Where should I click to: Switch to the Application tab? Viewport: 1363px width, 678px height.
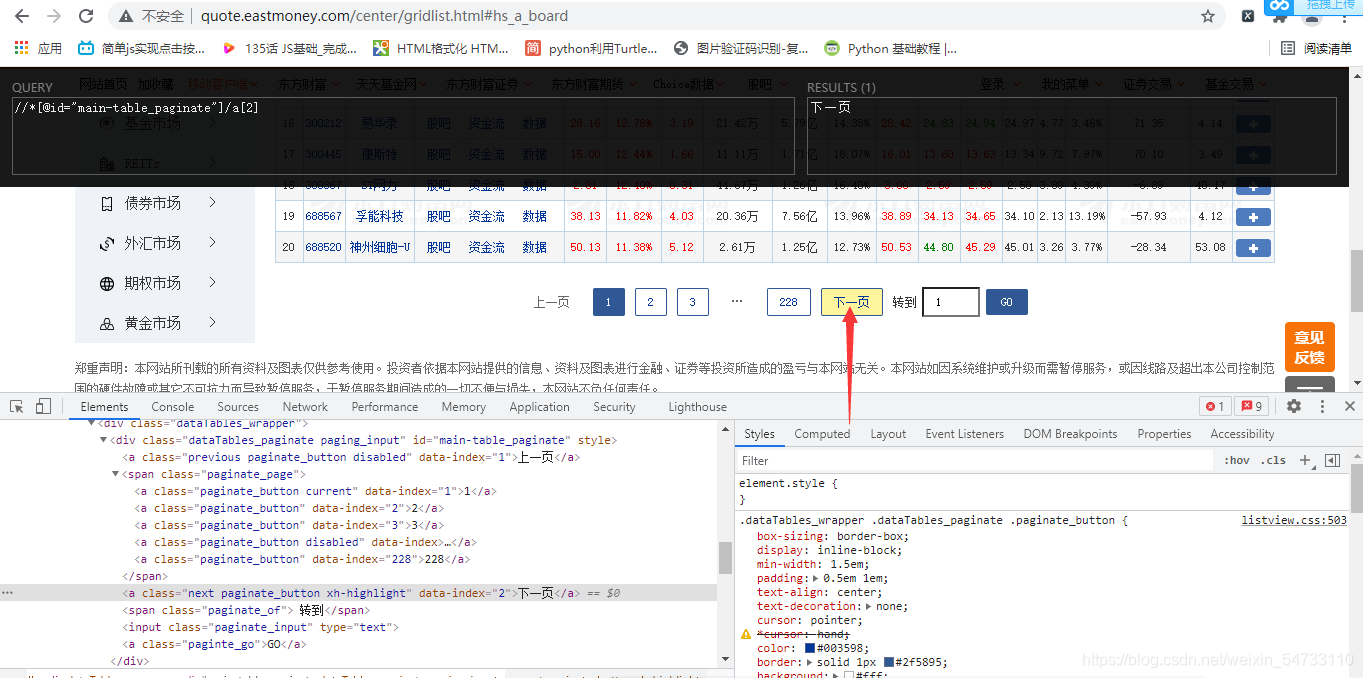click(540, 407)
